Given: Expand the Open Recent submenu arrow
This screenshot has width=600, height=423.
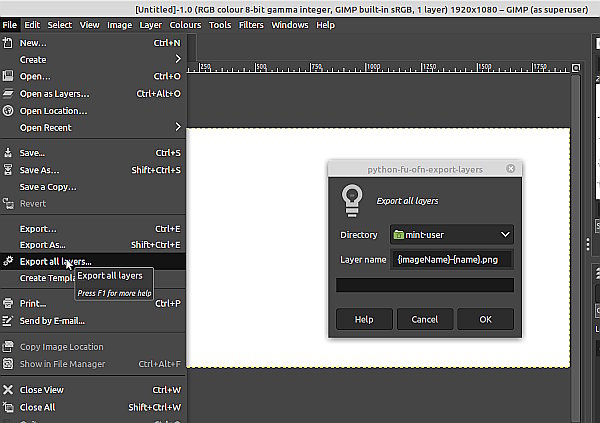Looking at the screenshot, I should (x=178, y=127).
